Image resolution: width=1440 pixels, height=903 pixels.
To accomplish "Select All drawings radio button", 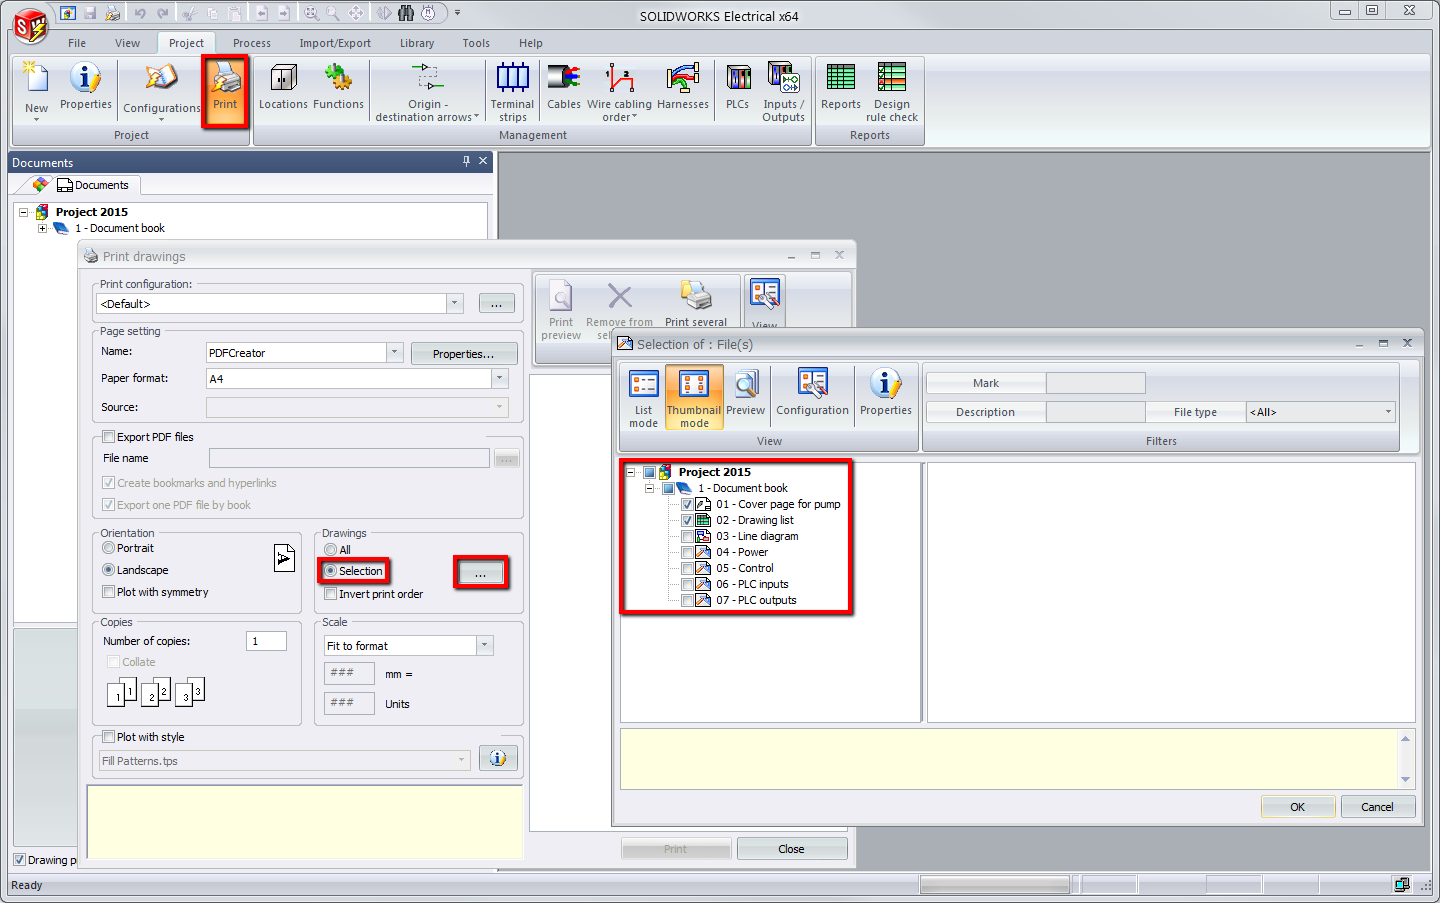I will click(x=331, y=550).
